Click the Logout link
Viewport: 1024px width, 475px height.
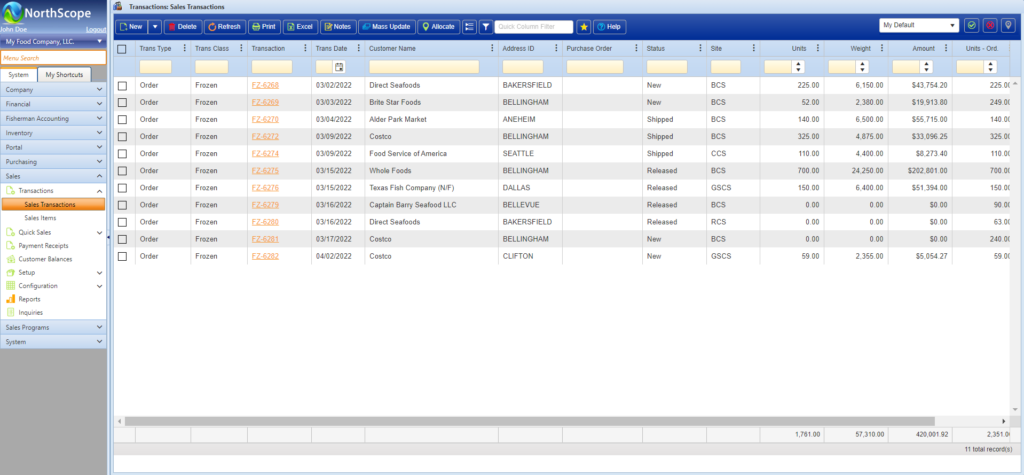click(96, 30)
